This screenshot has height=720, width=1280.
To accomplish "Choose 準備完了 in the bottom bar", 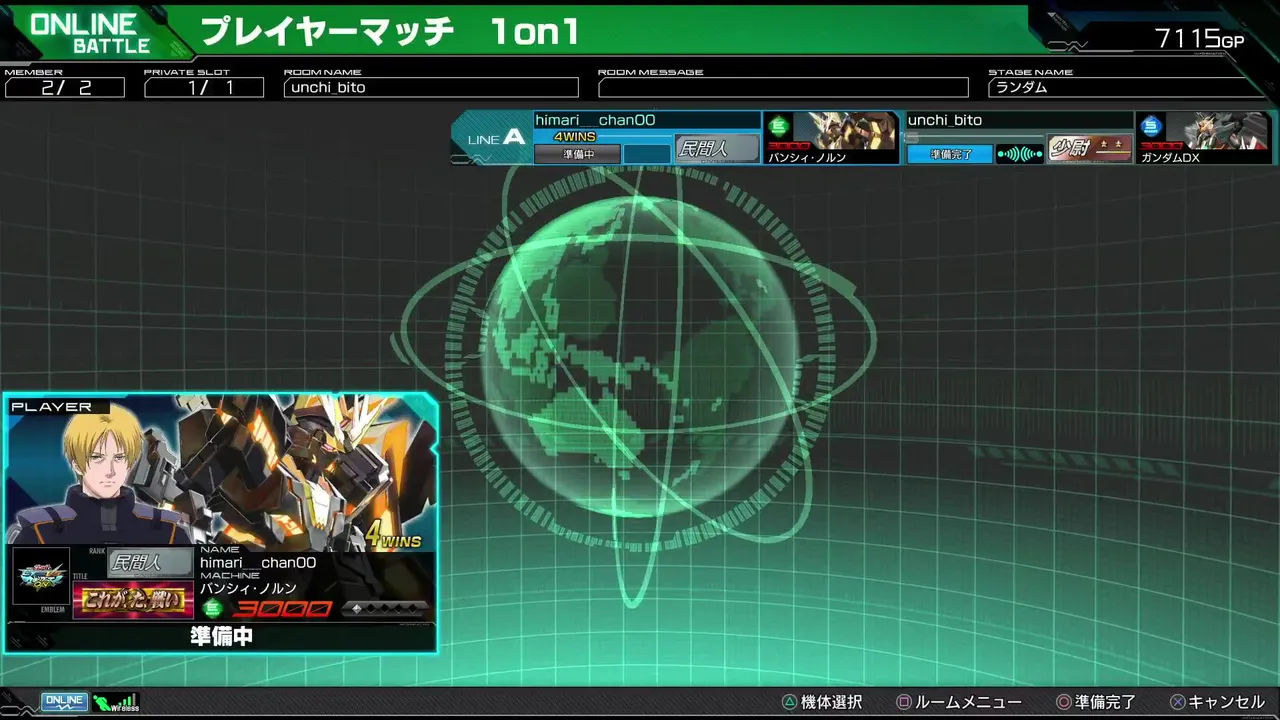I will tap(1106, 703).
